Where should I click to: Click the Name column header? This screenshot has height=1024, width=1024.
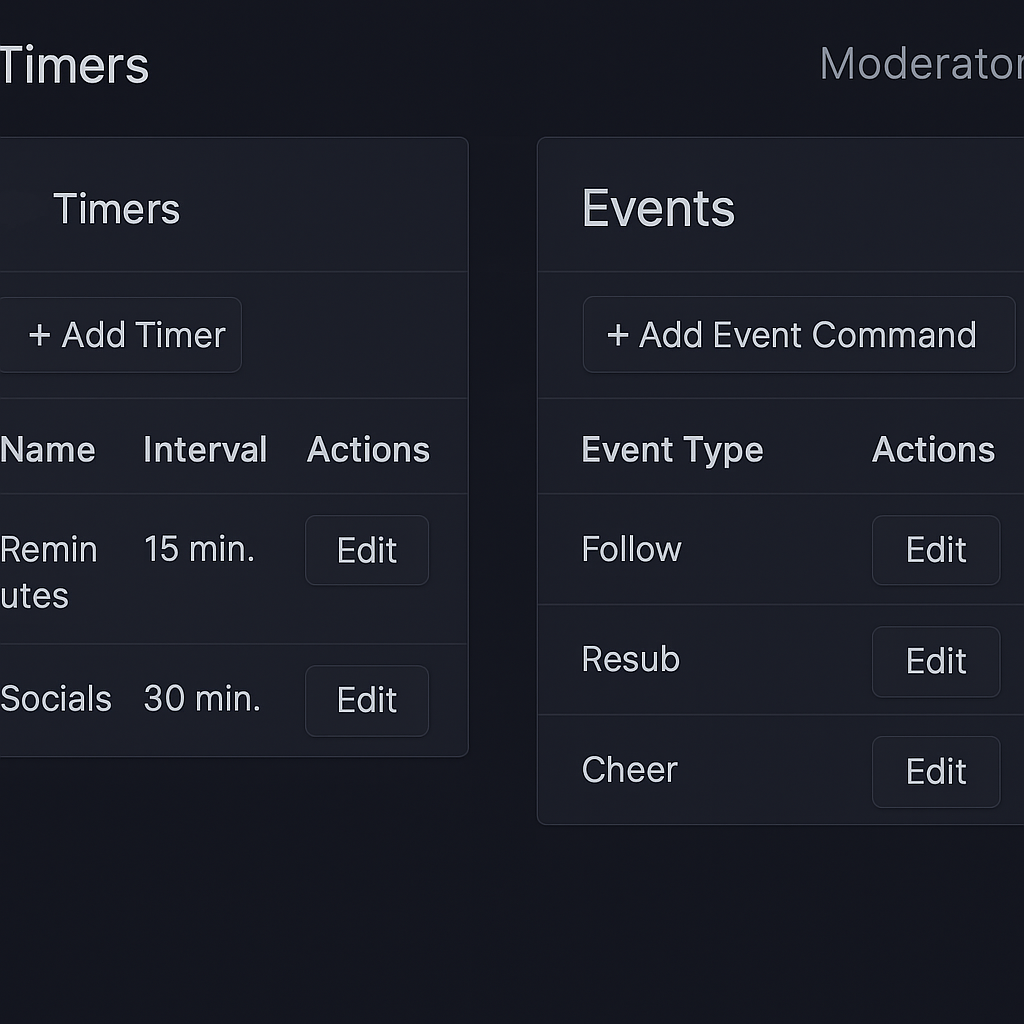[x=48, y=450]
